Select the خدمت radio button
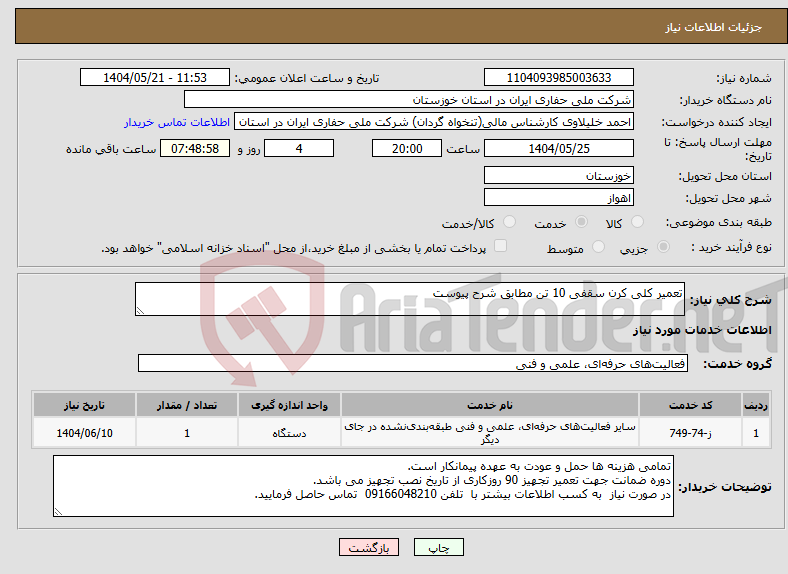 [581, 222]
